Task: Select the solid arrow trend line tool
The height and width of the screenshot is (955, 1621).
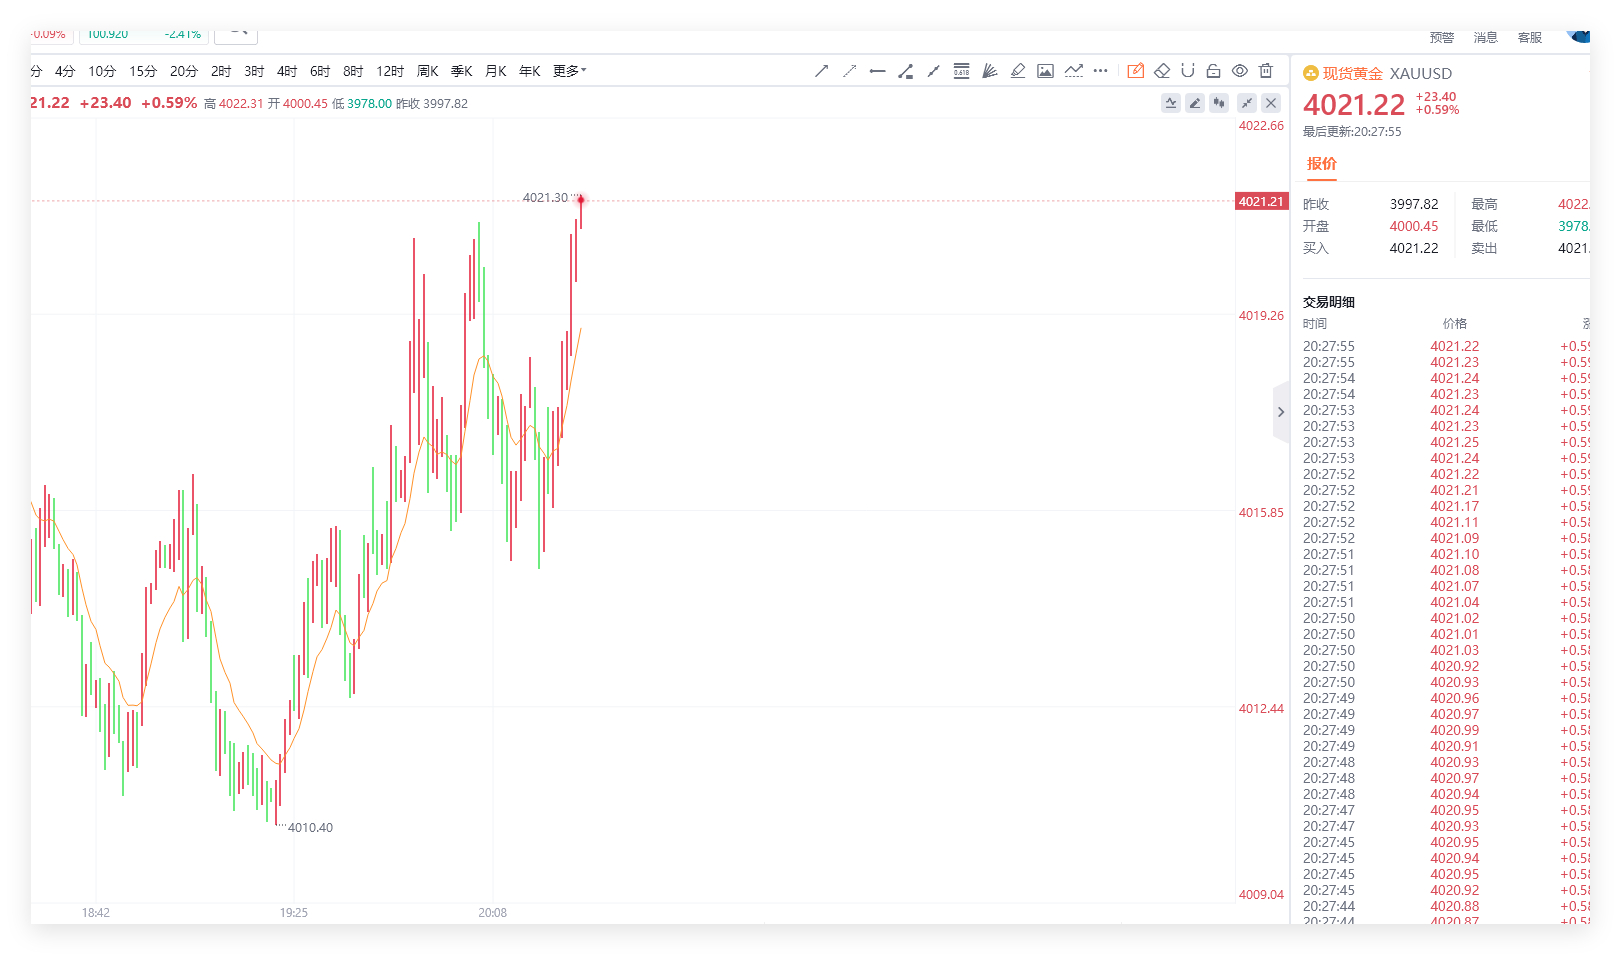Action: [x=821, y=71]
